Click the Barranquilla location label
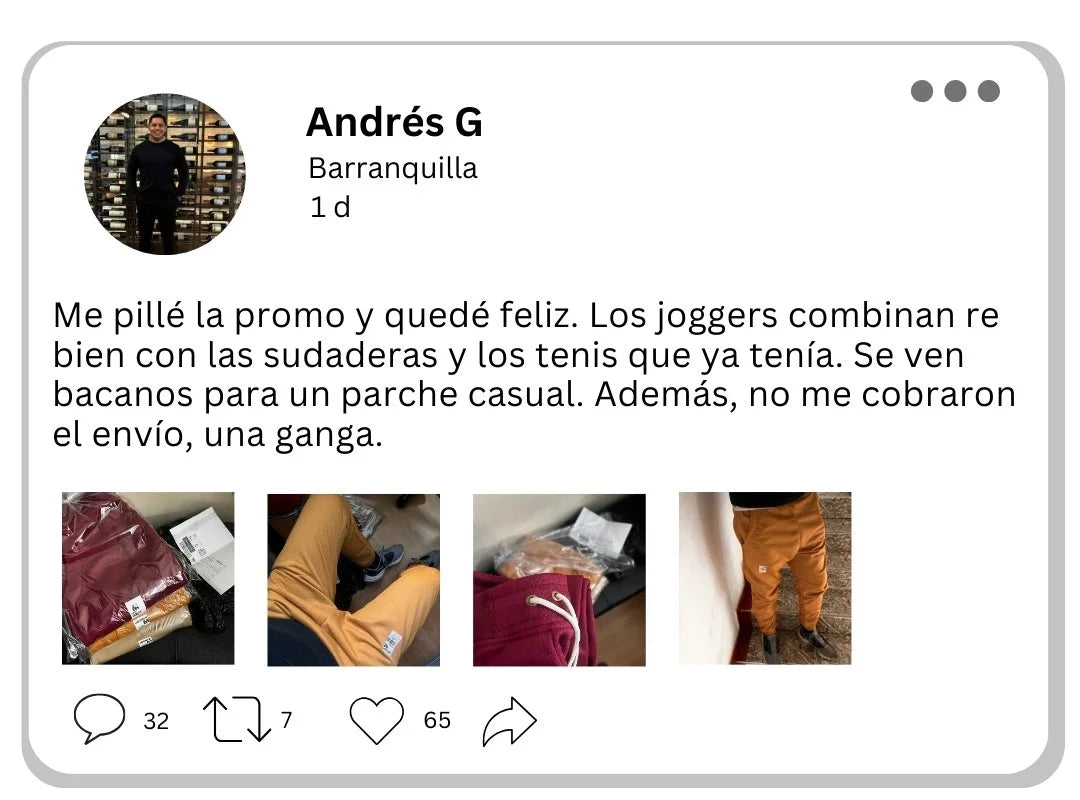Viewport: 1080px width, 800px height. (x=393, y=168)
